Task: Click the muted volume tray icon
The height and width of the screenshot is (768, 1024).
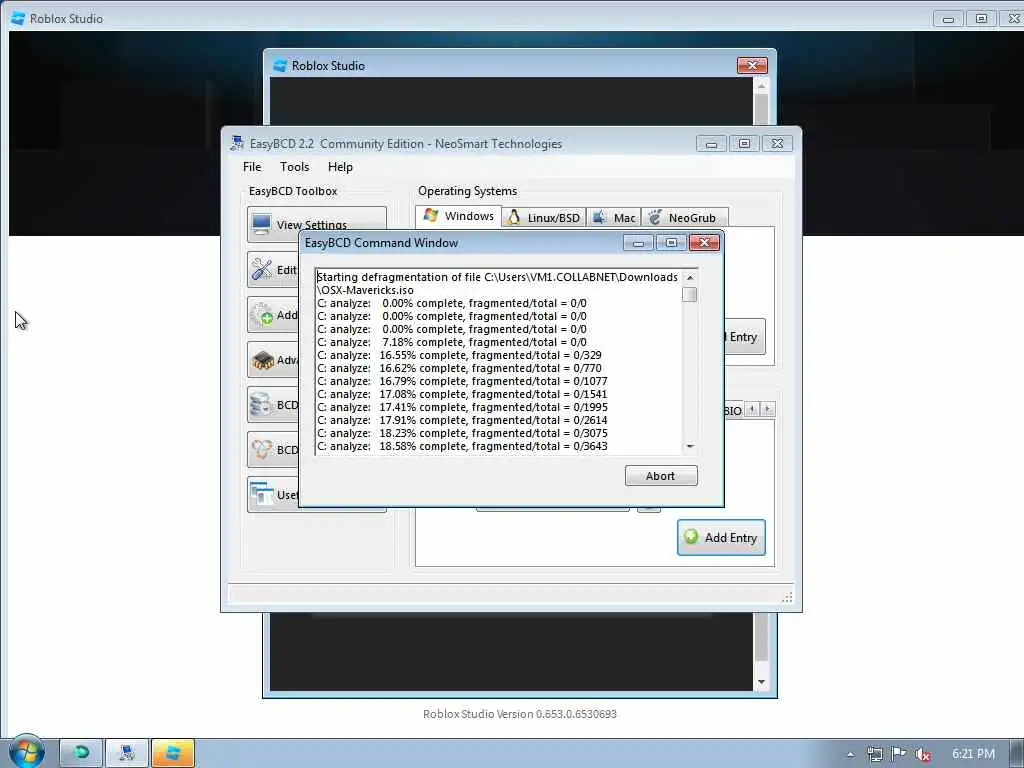Action: pyautogui.click(x=923, y=754)
